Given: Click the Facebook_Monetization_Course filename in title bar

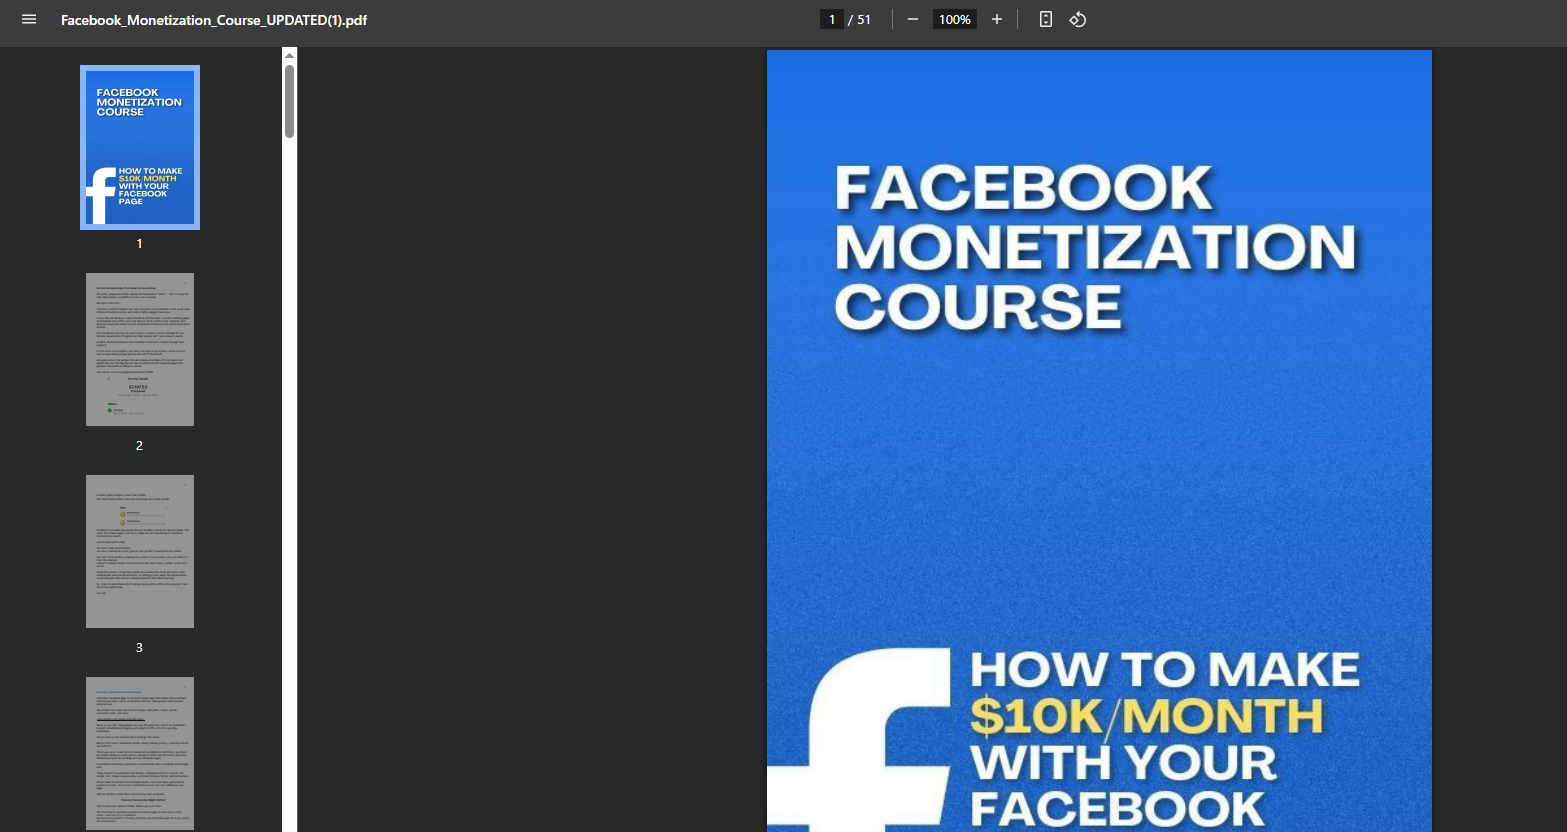Looking at the screenshot, I should pyautogui.click(x=213, y=19).
